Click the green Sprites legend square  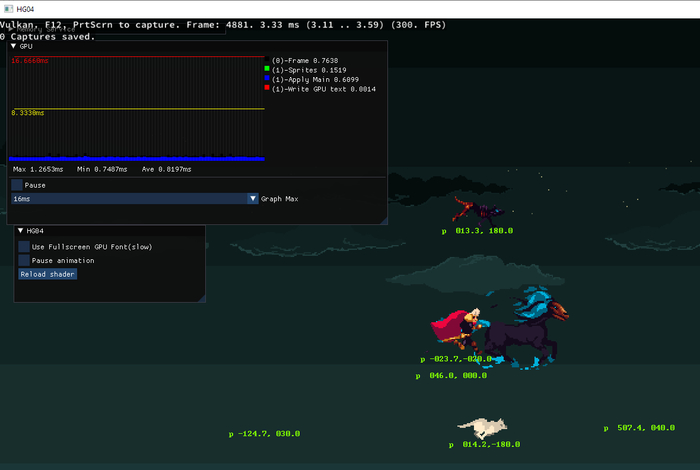267,70
